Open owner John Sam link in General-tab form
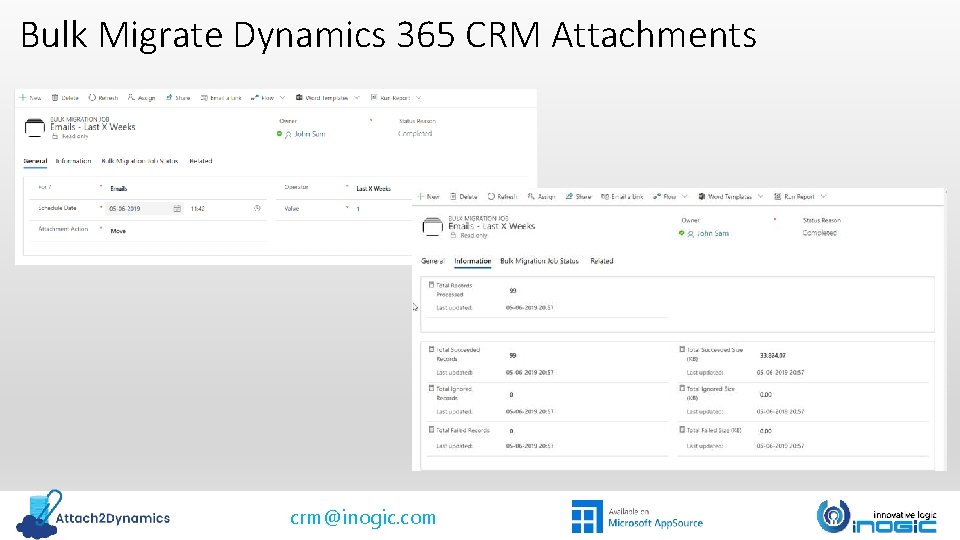This screenshot has height=540, width=960. [x=310, y=134]
